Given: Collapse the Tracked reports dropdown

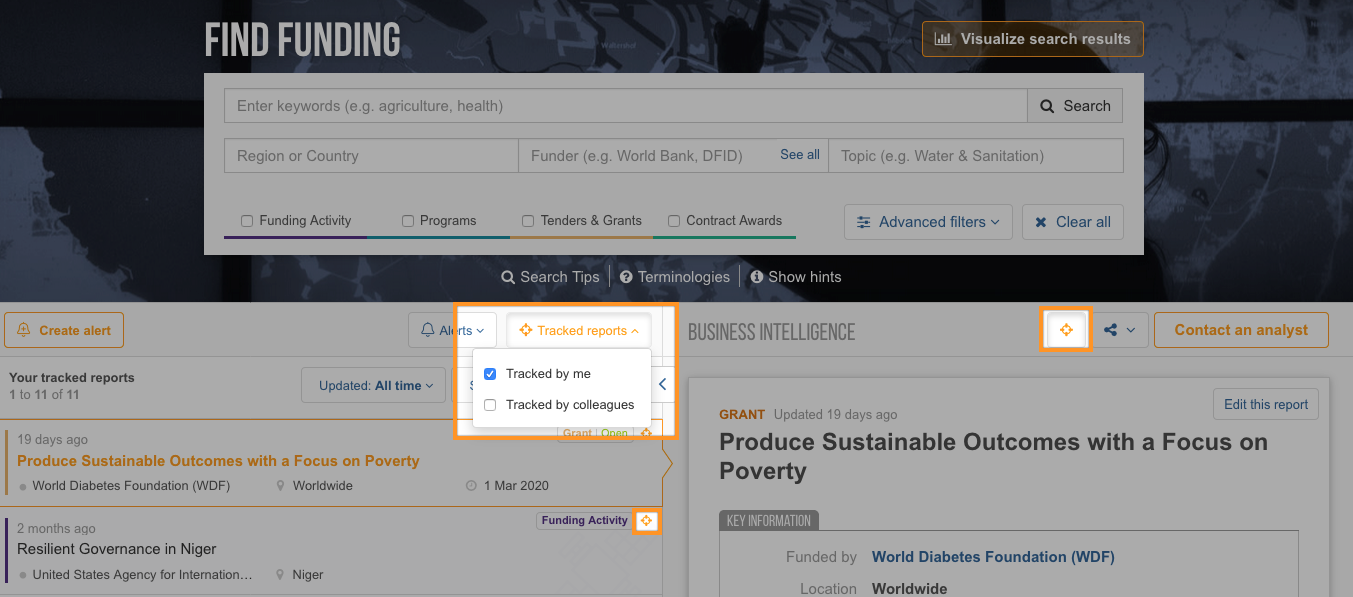Looking at the screenshot, I should (579, 330).
